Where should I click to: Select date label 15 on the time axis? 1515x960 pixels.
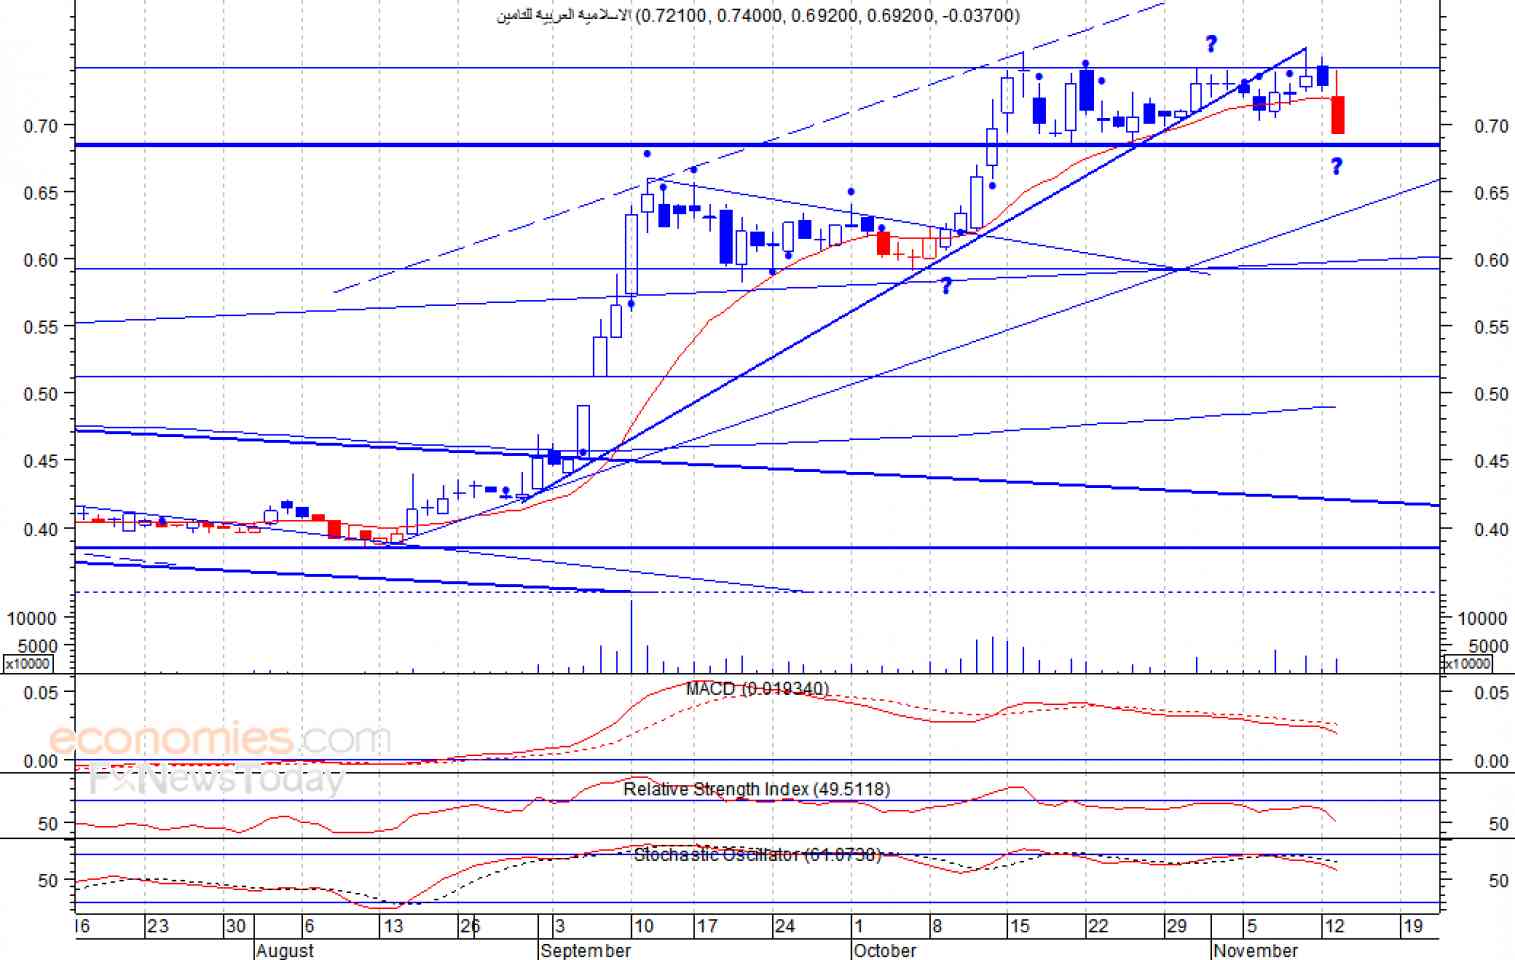pos(1019,926)
